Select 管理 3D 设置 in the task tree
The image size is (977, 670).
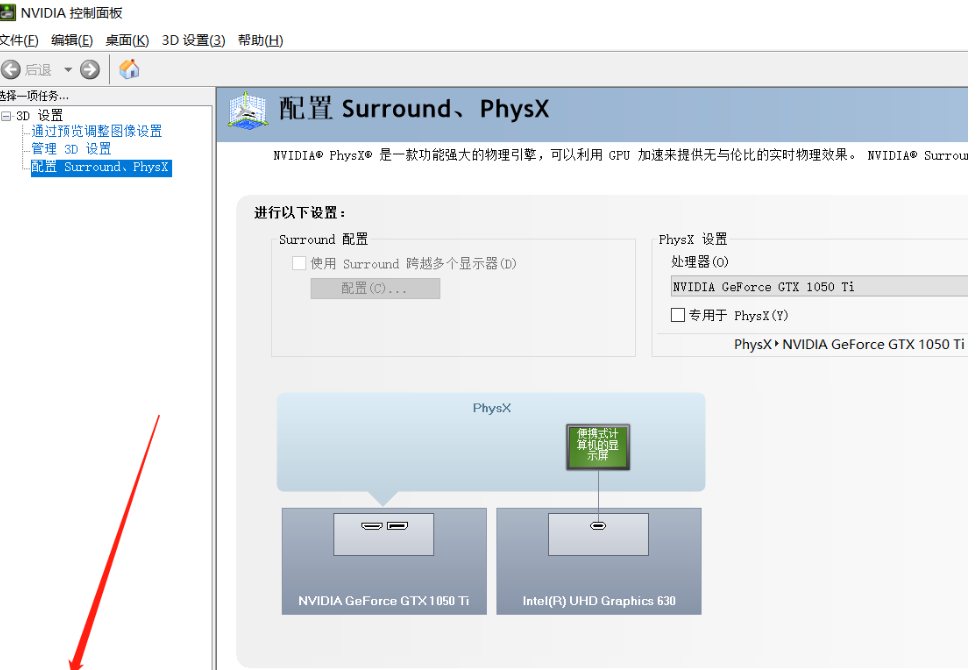tap(71, 149)
